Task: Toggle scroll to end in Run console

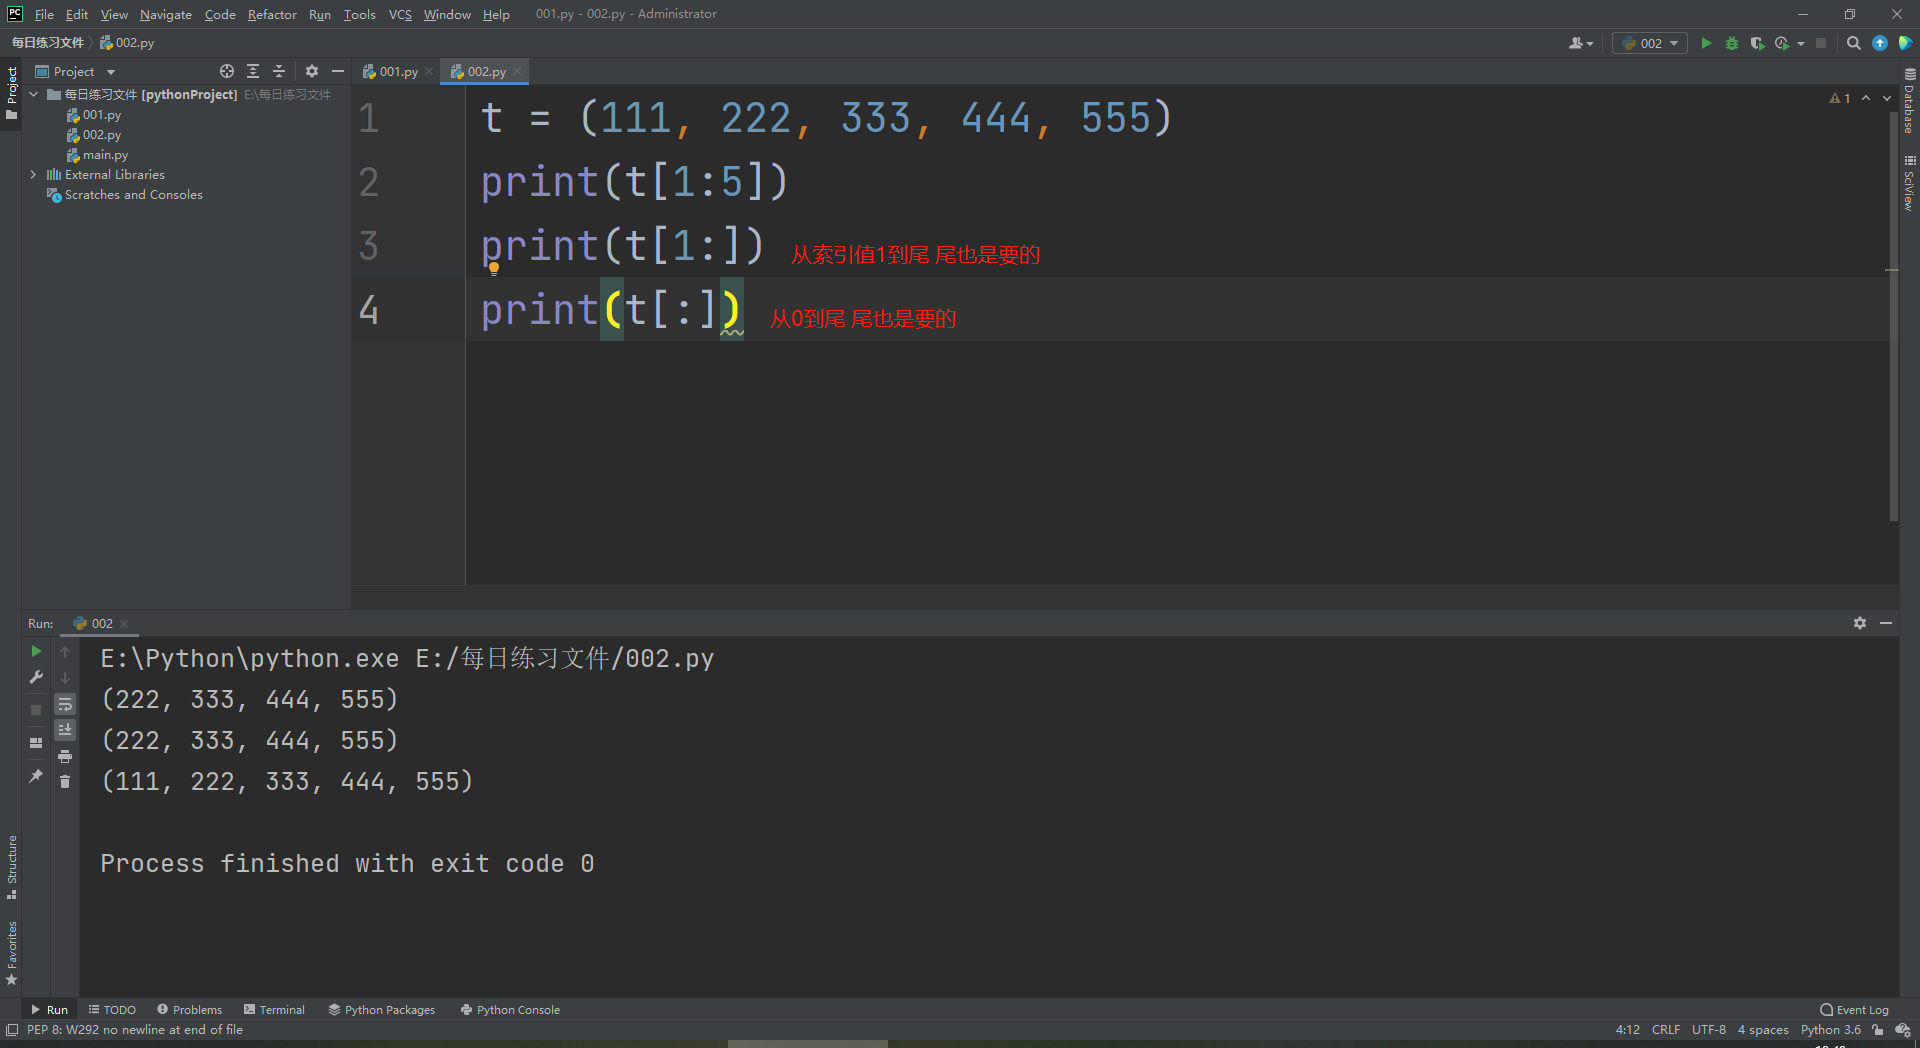Action: (65, 730)
